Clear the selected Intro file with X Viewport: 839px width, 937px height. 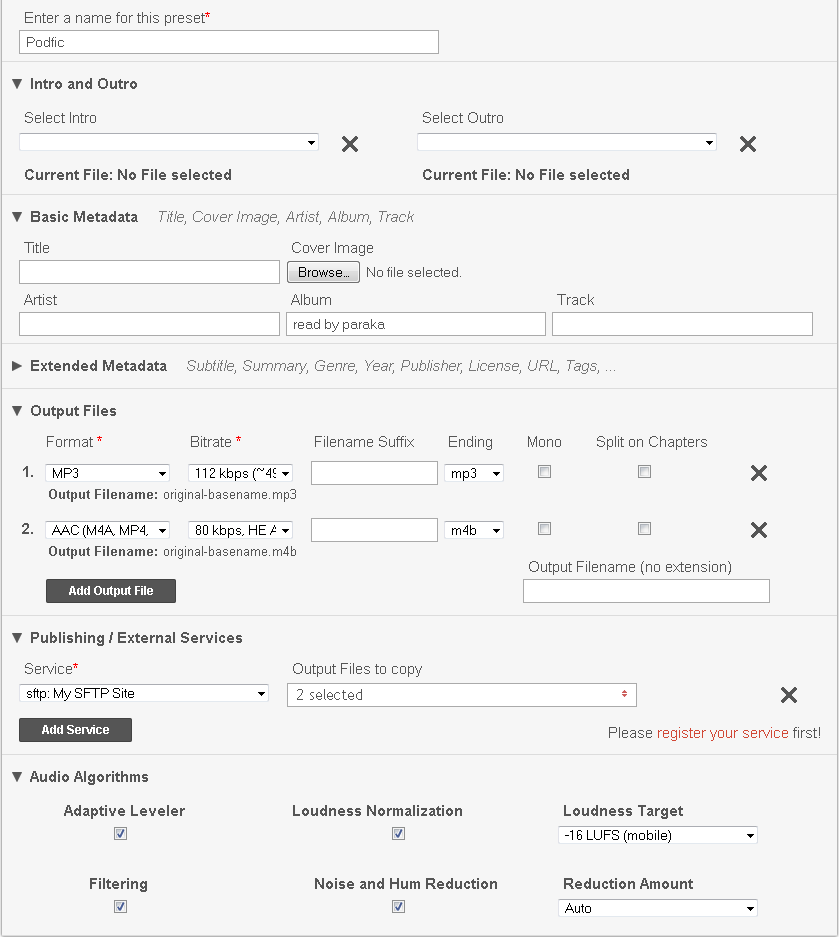pos(350,144)
